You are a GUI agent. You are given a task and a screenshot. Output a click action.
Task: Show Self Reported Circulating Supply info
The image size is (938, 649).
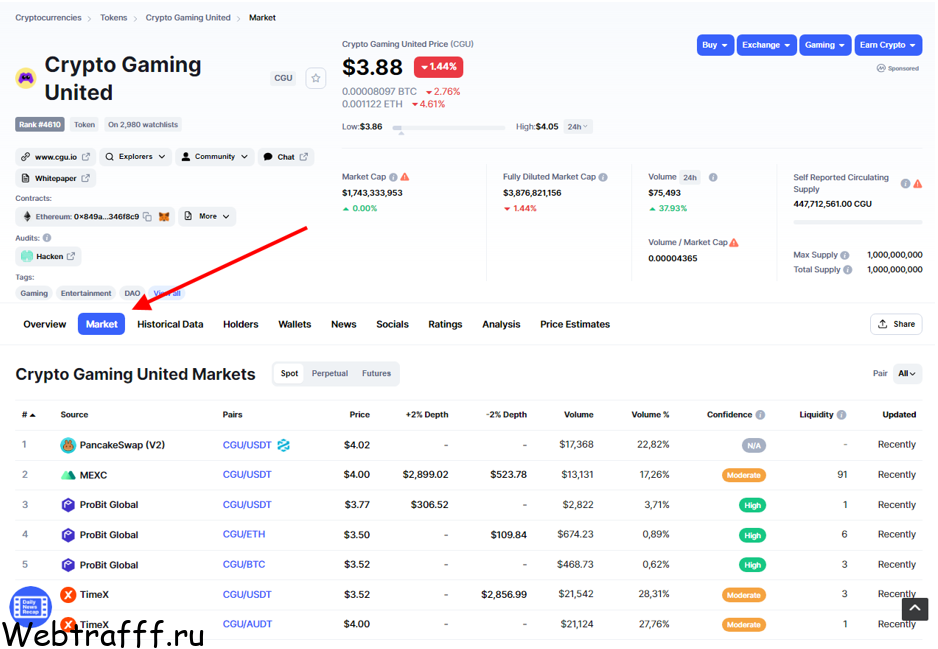point(906,184)
